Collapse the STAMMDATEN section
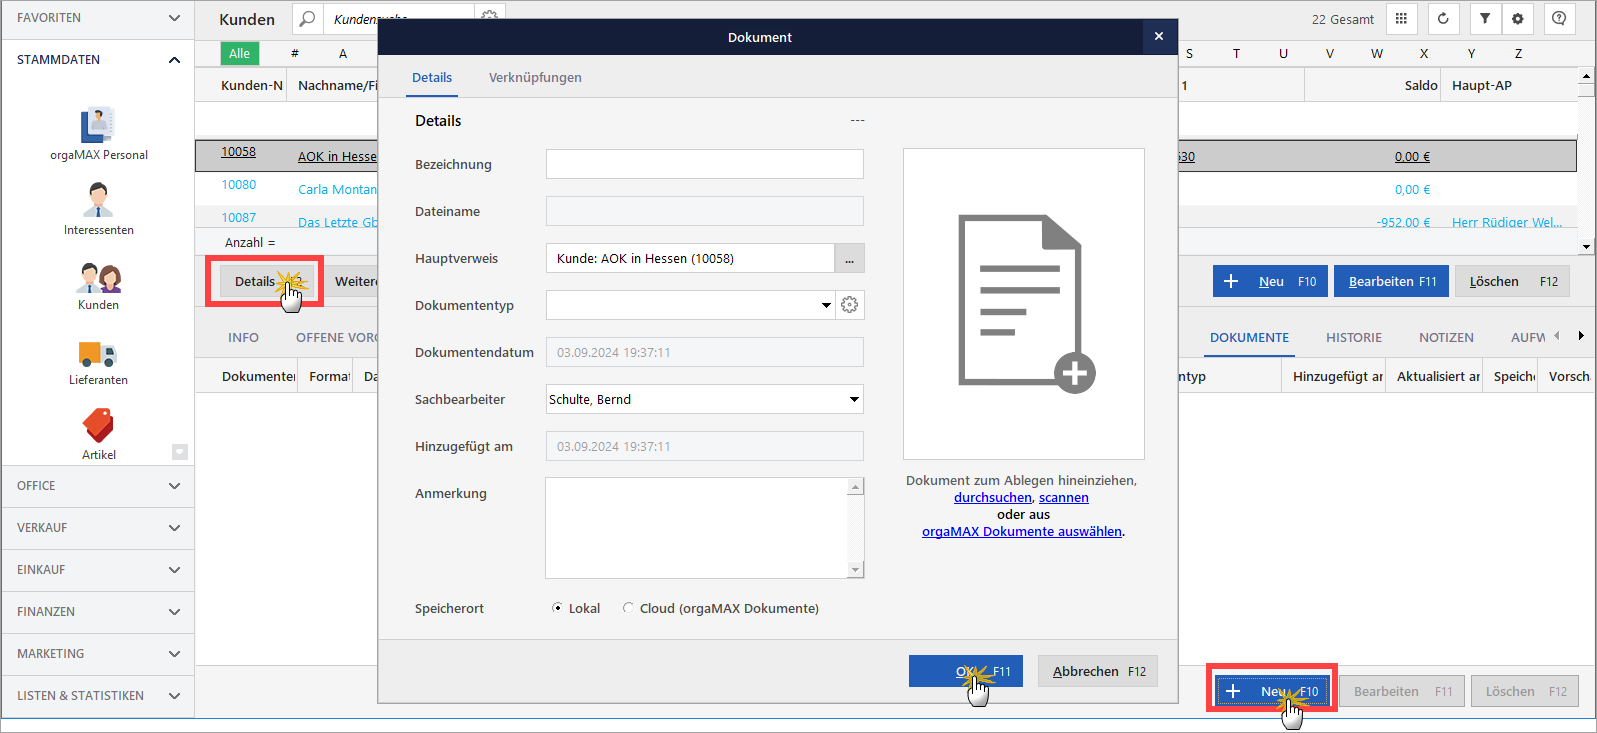The width and height of the screenshot is (1597, 733). 97,60
